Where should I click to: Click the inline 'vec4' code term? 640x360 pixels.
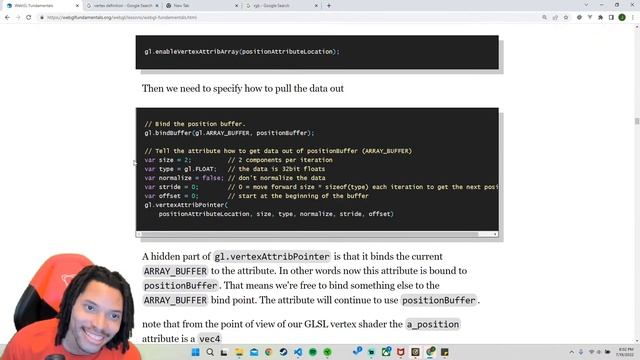point(210,339)
